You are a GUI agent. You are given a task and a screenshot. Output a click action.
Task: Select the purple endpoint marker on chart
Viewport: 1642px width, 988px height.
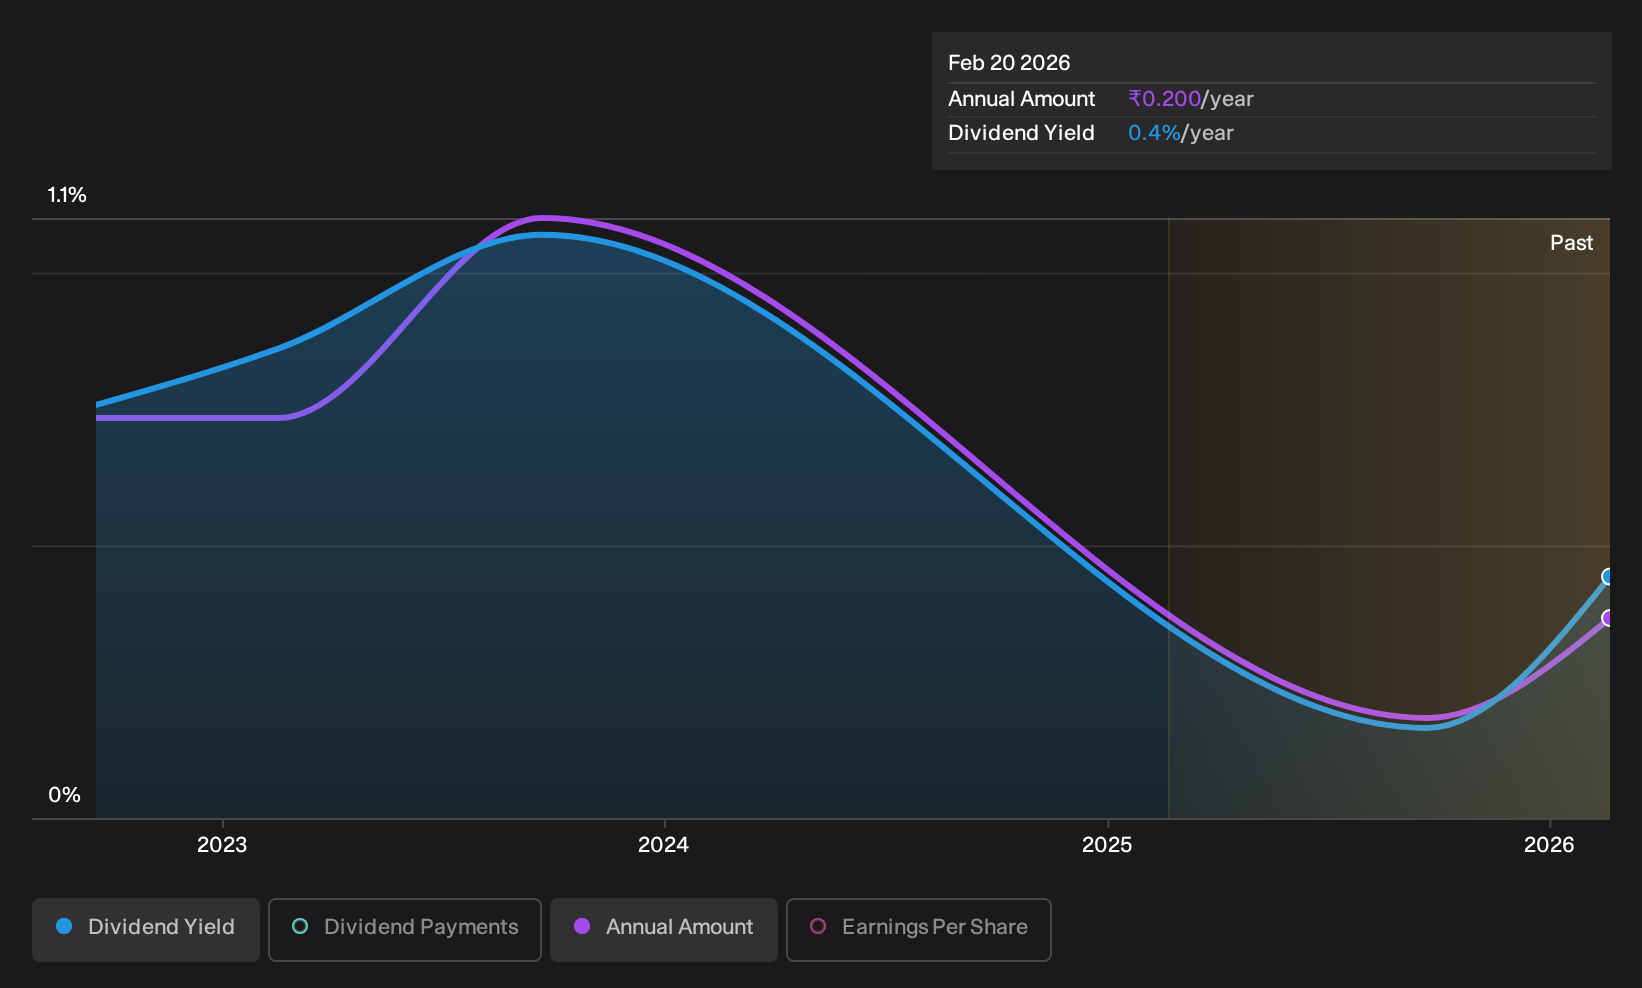1608,618
